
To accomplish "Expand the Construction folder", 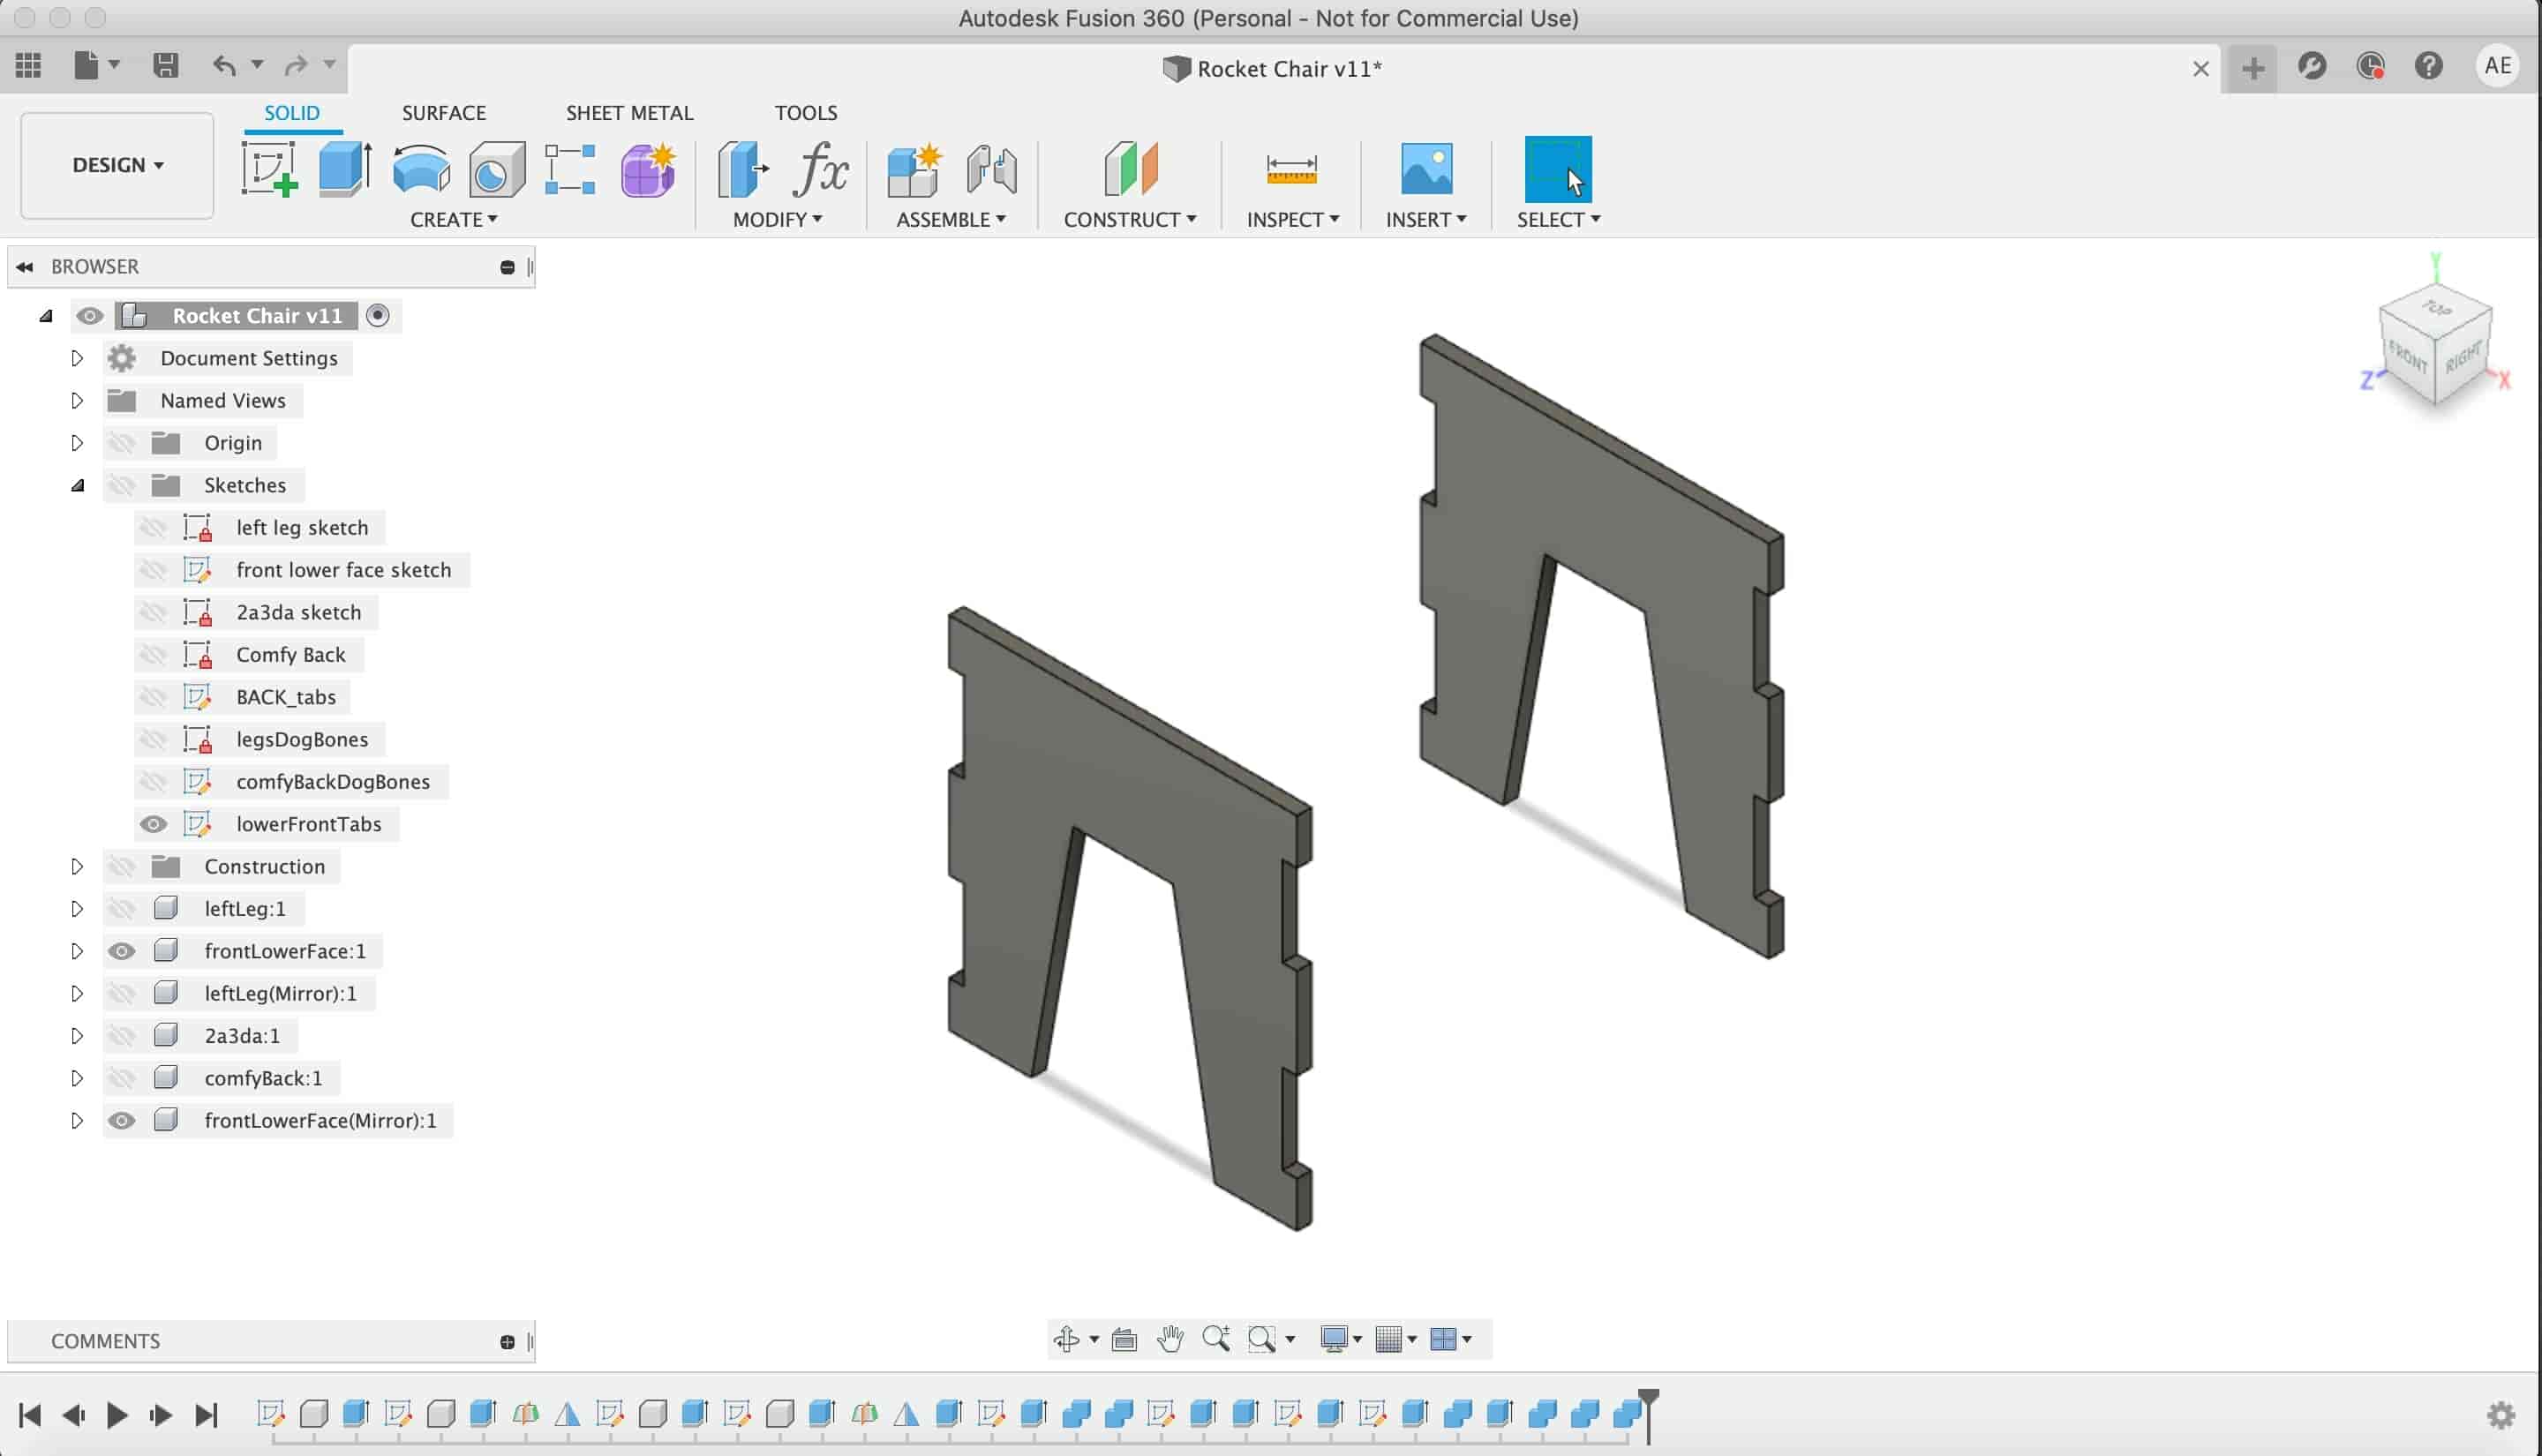I will point(76,867).
